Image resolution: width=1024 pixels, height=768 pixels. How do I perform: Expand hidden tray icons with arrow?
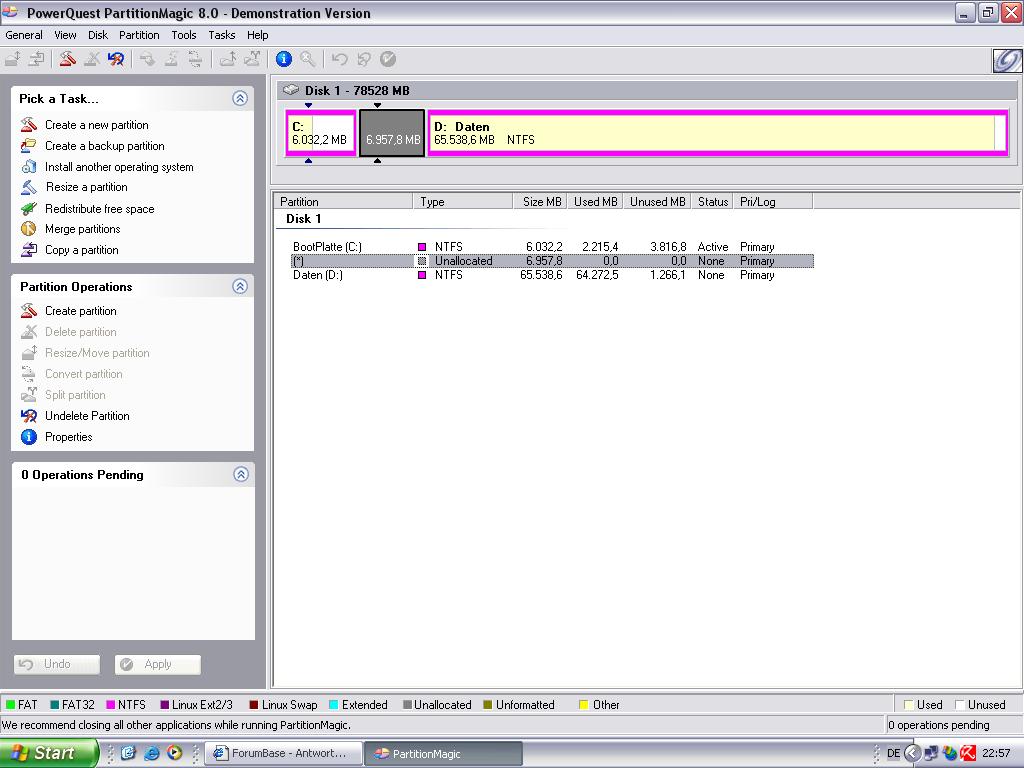coord(912,753)
